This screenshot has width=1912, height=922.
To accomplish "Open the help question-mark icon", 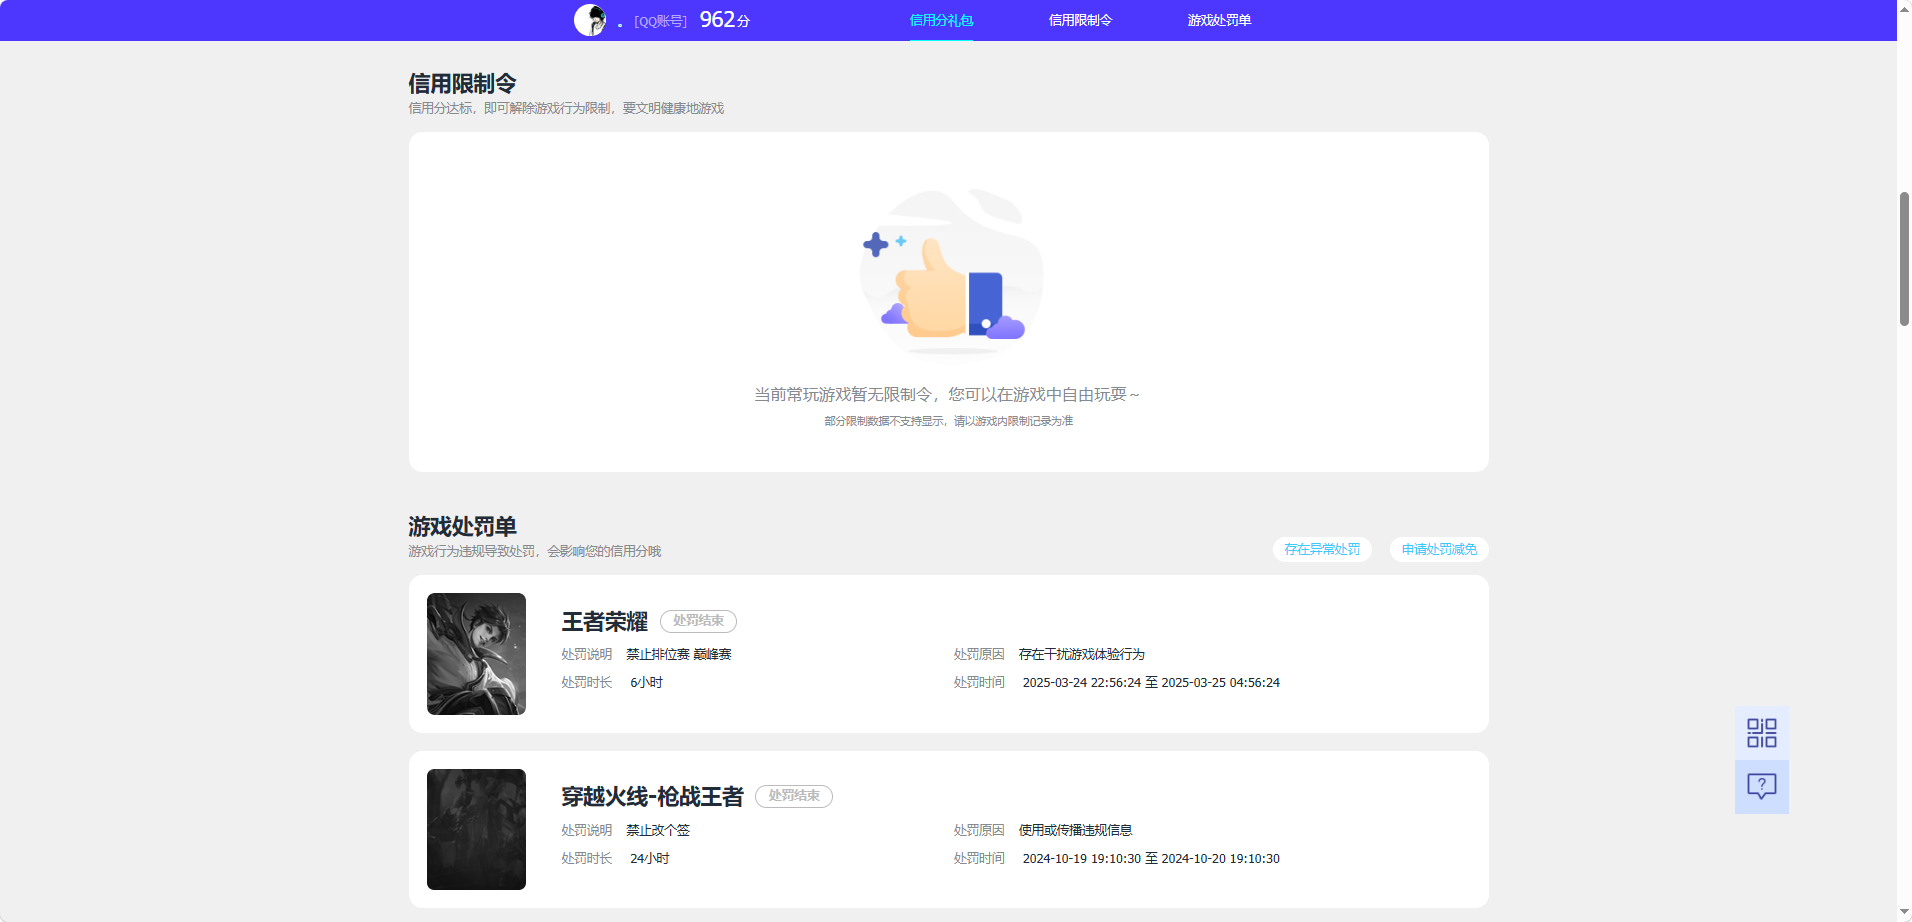I will point(1762,787).
